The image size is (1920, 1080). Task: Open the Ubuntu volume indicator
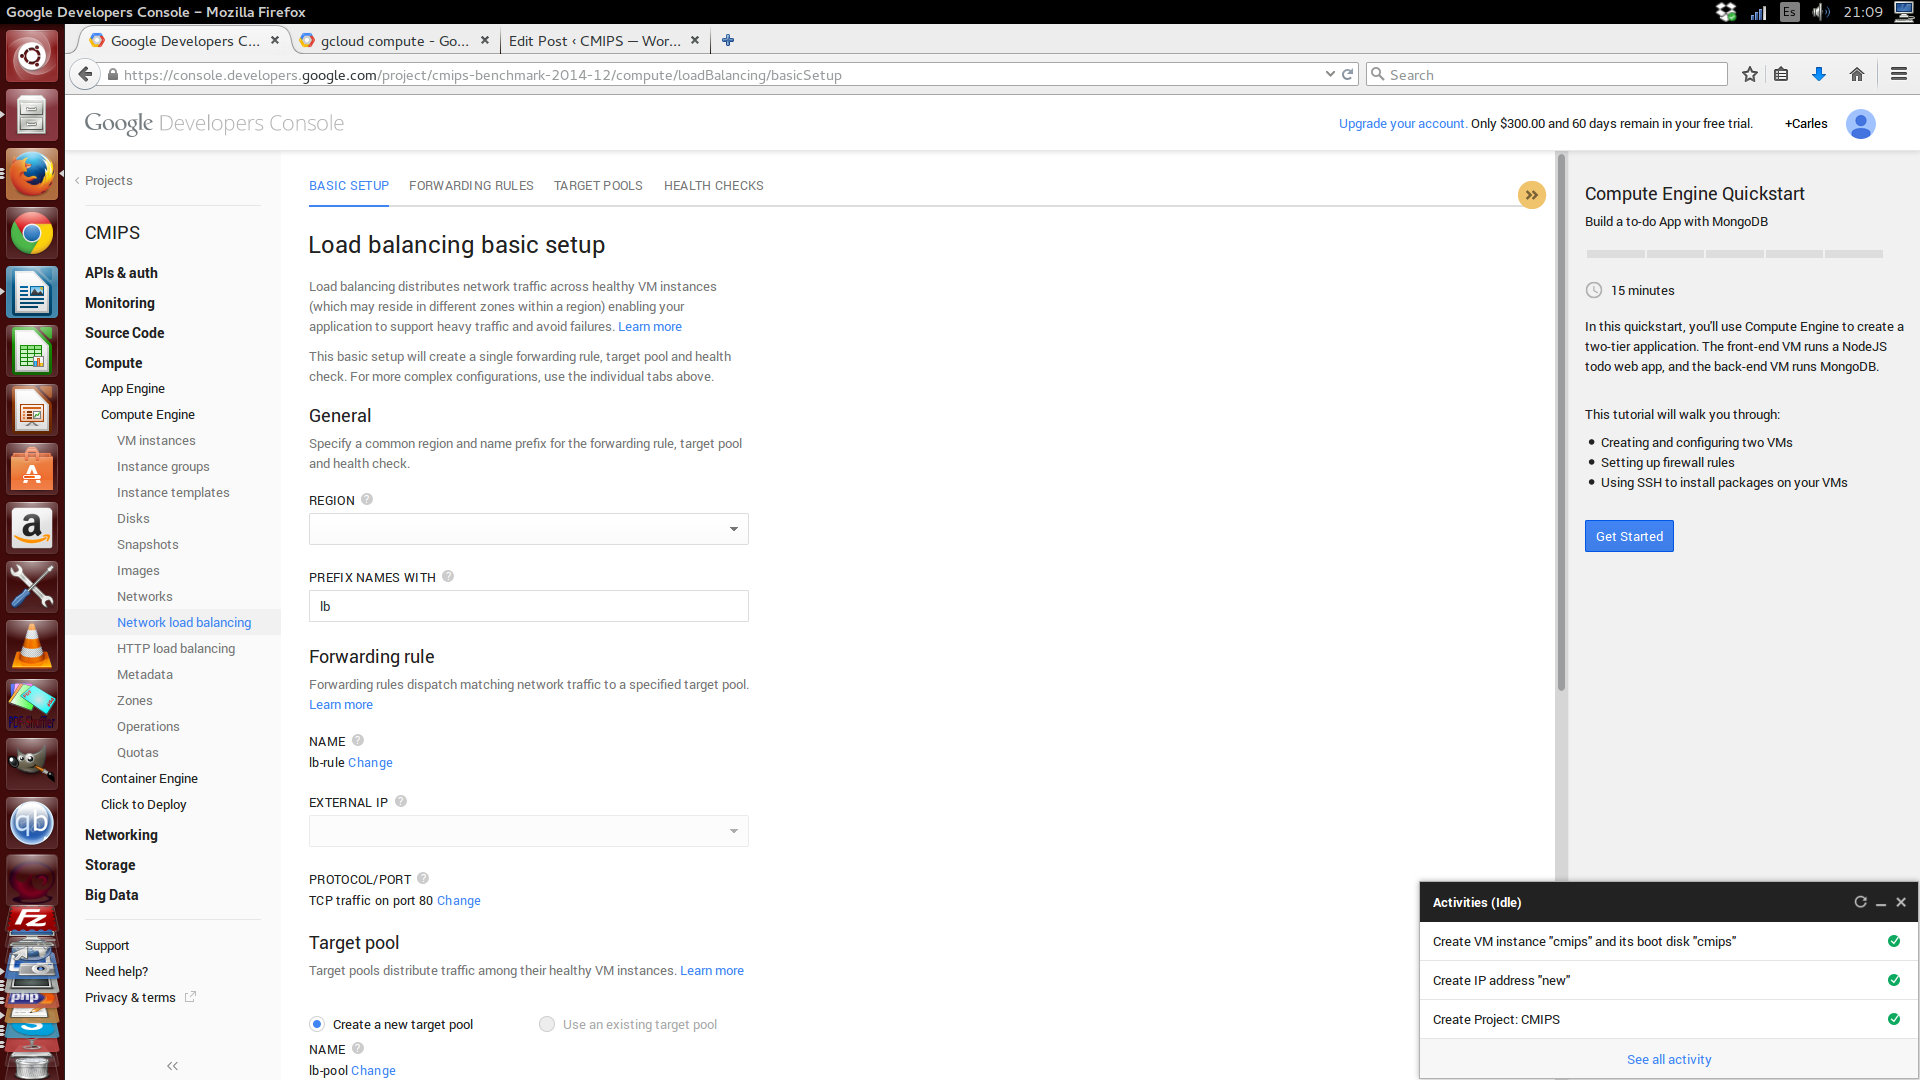[1821, 12]
